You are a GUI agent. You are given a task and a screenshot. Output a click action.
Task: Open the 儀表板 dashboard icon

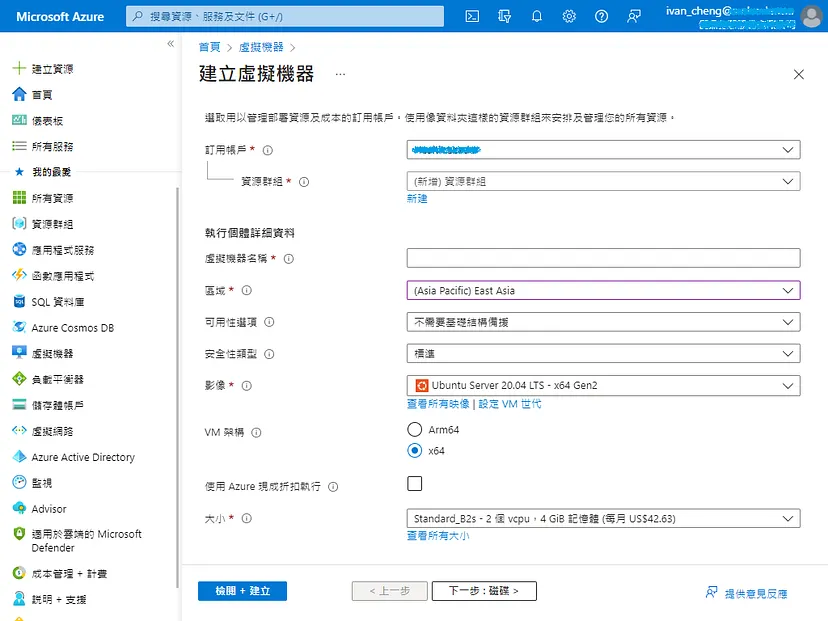(19, 120)
